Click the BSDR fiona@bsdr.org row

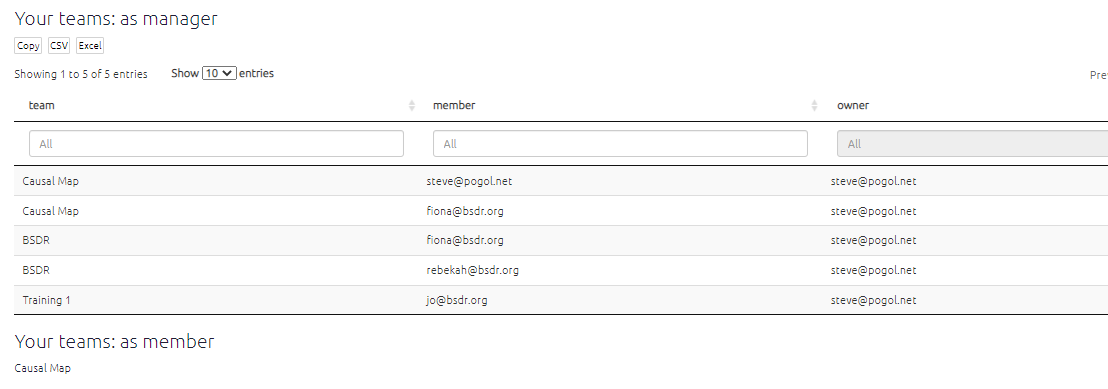coord(561,240)
